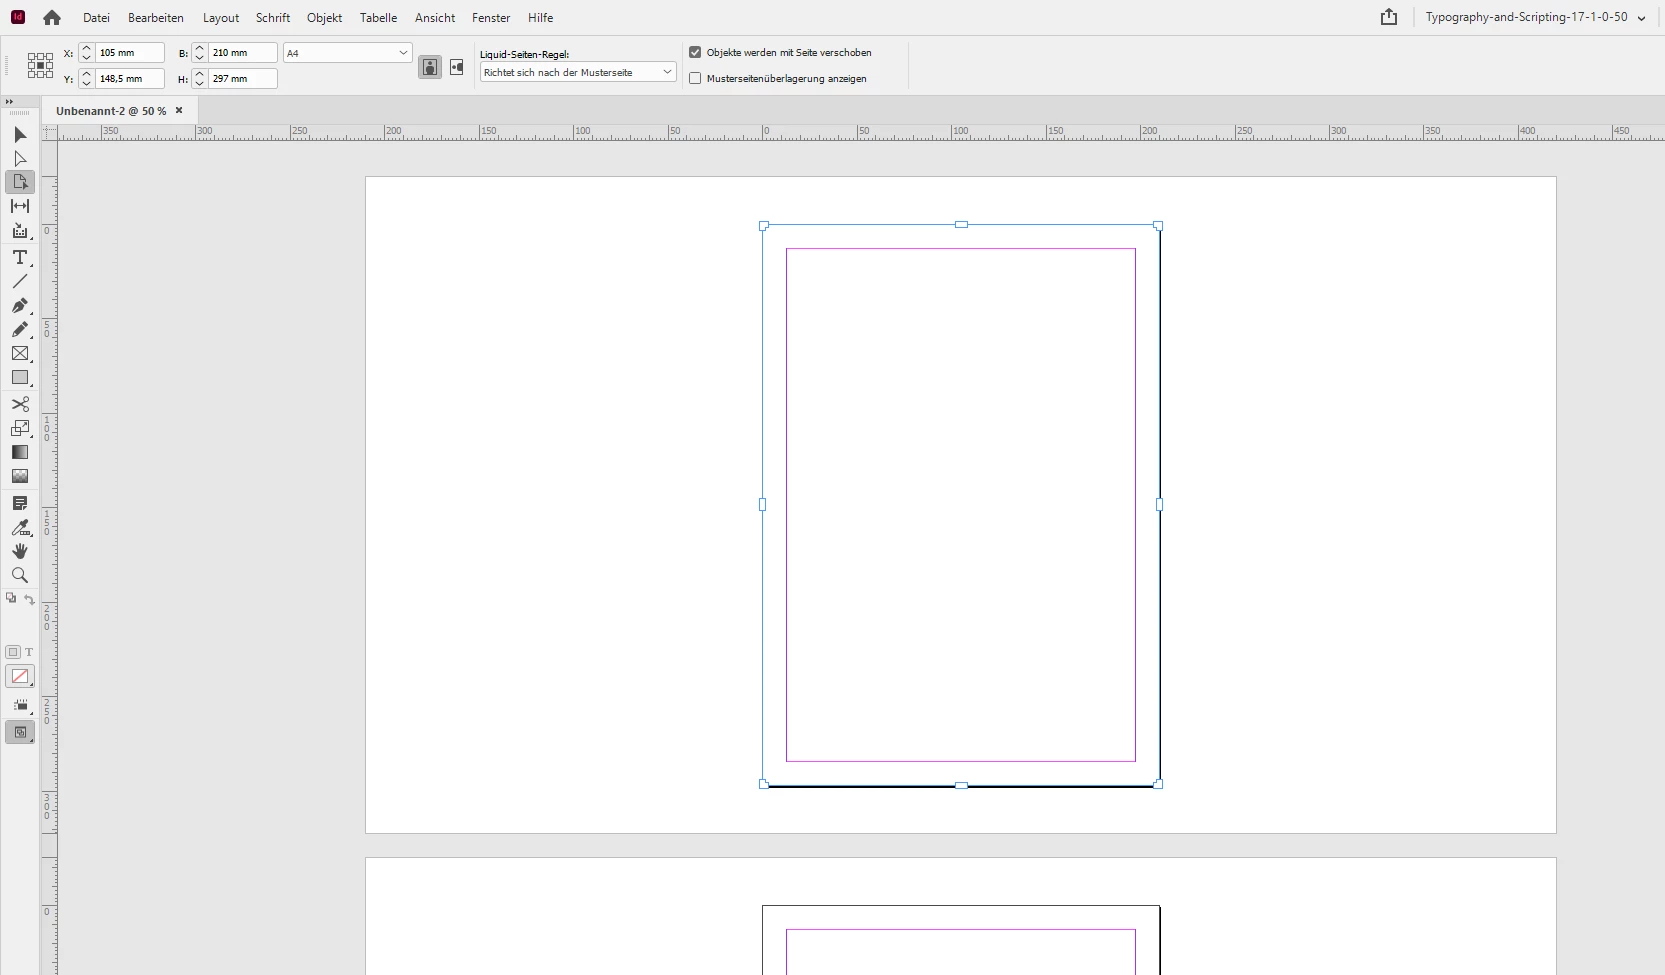Click the Share icon at top right
This screenshot has width=1665, height=975.
[1389, 17]
